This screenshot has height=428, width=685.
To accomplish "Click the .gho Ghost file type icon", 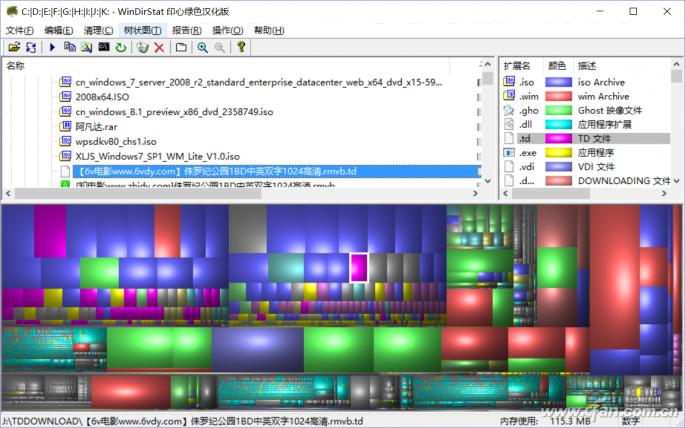I will (x=509, y=110).
